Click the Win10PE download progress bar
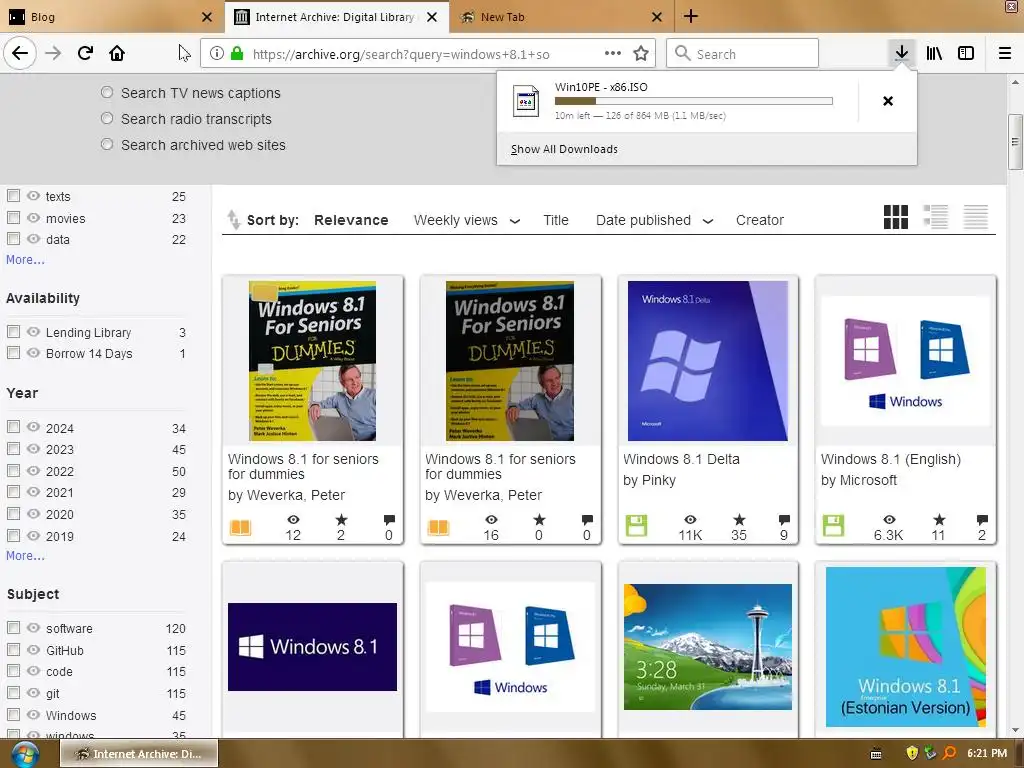The width and height of the screenshot is (1024, 768). tap(694, 101)
